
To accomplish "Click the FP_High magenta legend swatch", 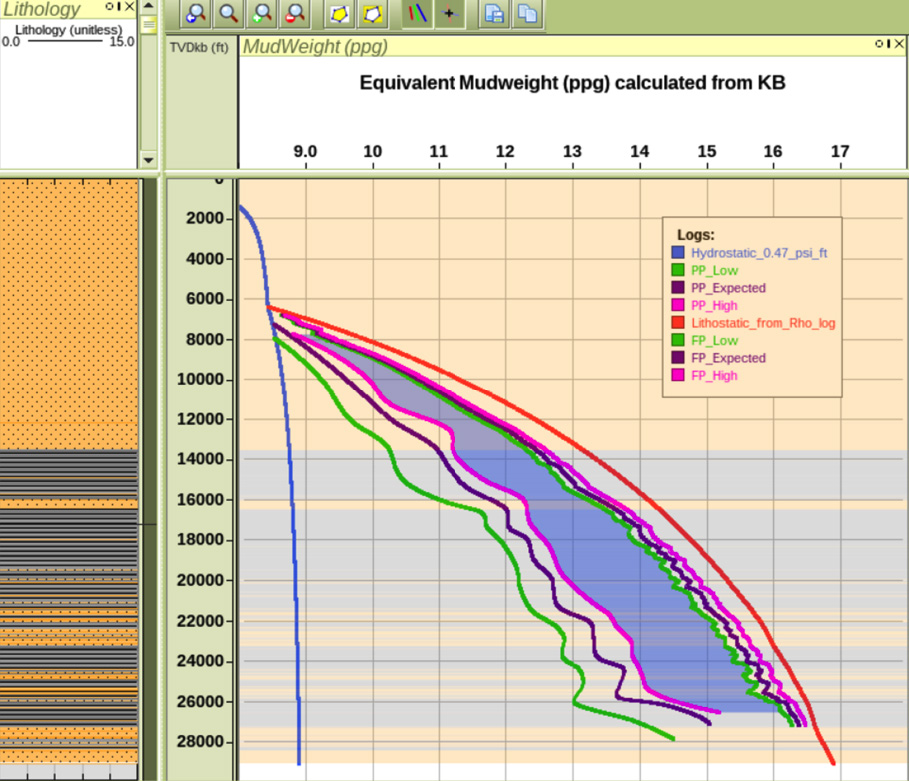I will pos(678,375).
